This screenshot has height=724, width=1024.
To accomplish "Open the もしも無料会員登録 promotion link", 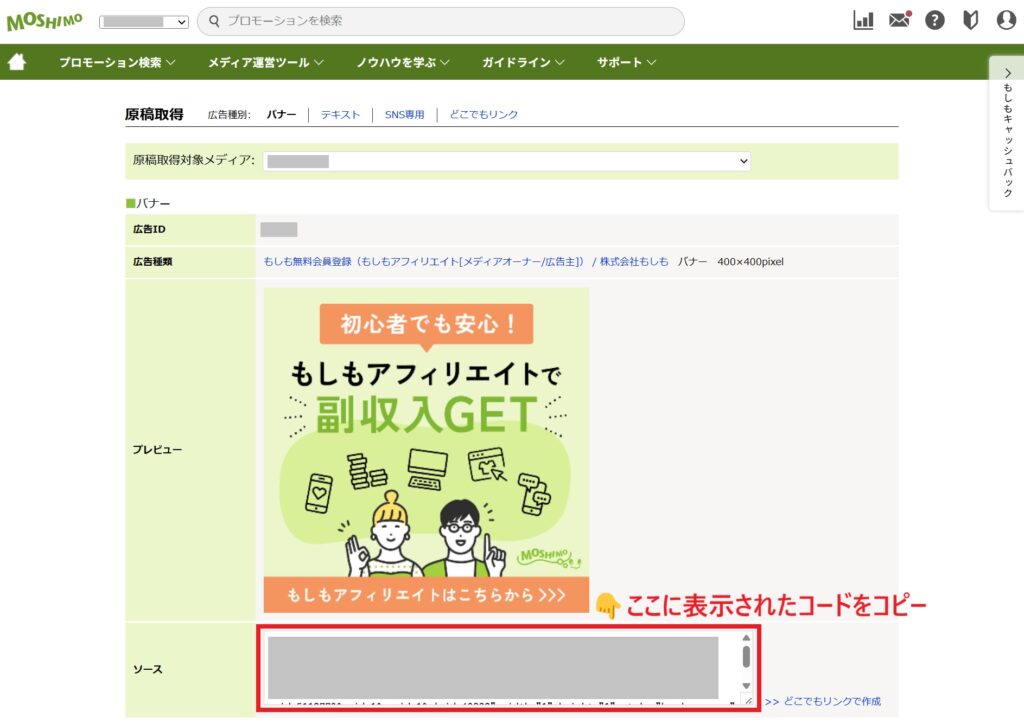I will pyautogui.click(x=423, y=261).
